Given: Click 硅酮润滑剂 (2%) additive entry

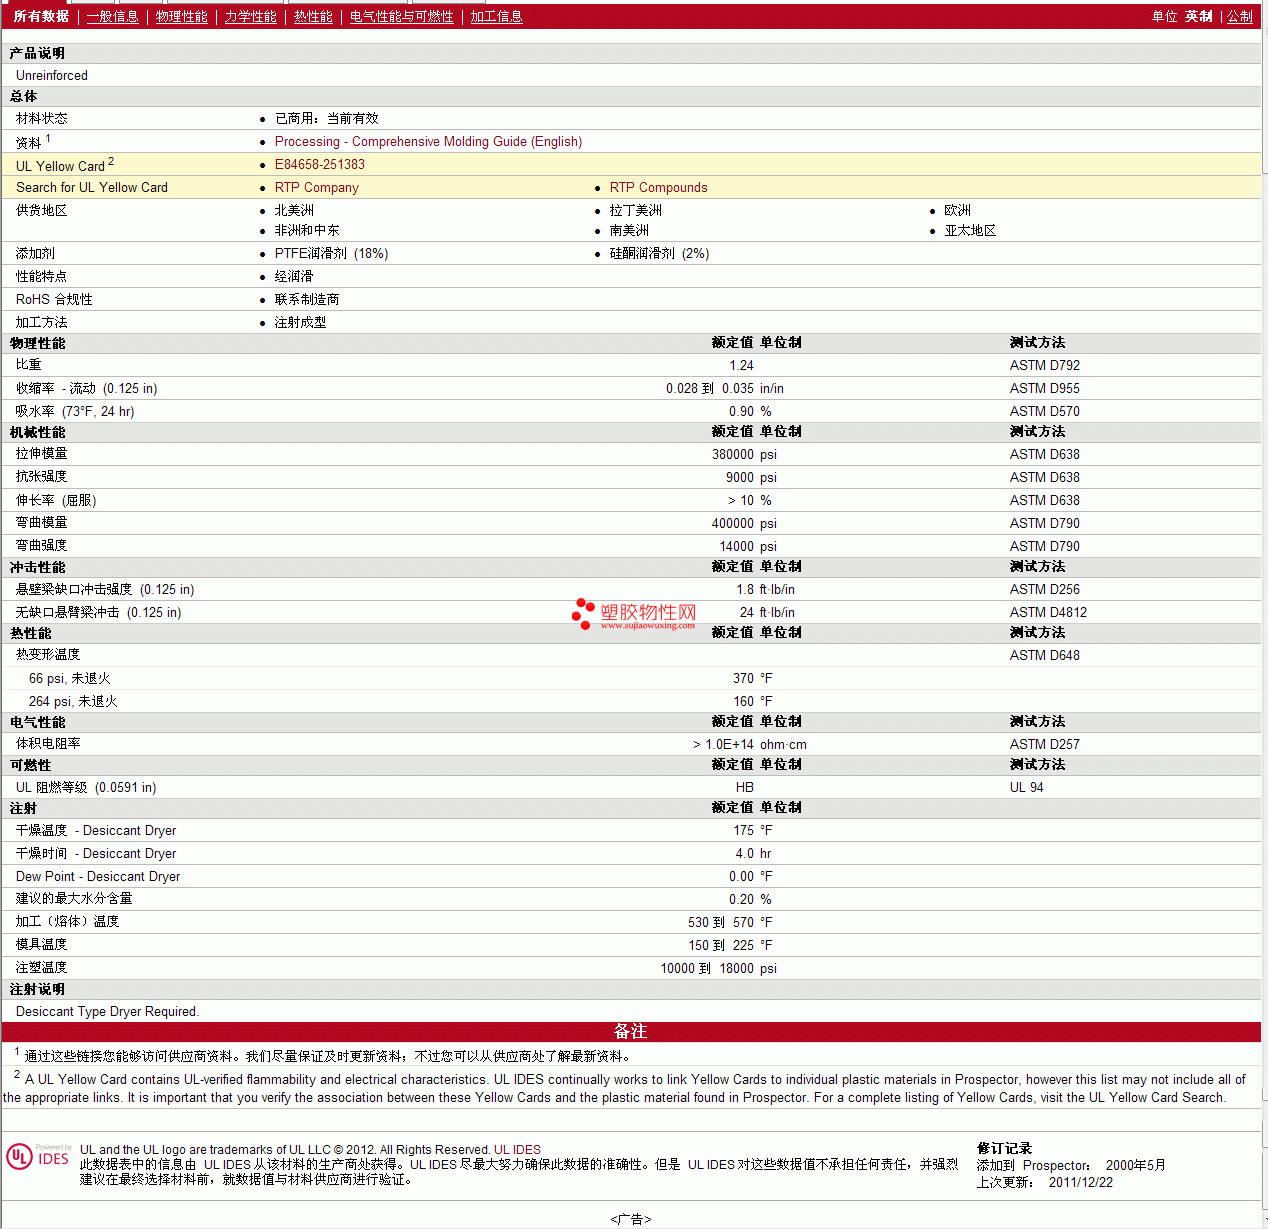Looking at the screenshot, I should tap(660, 254).
